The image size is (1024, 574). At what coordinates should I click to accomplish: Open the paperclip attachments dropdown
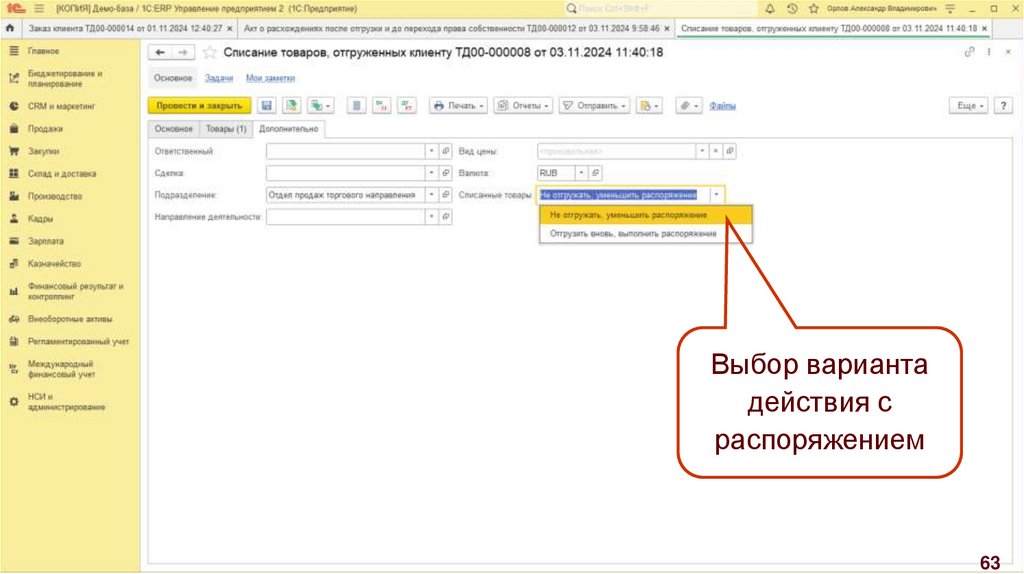pyautogui.click(x=688, y=106)
